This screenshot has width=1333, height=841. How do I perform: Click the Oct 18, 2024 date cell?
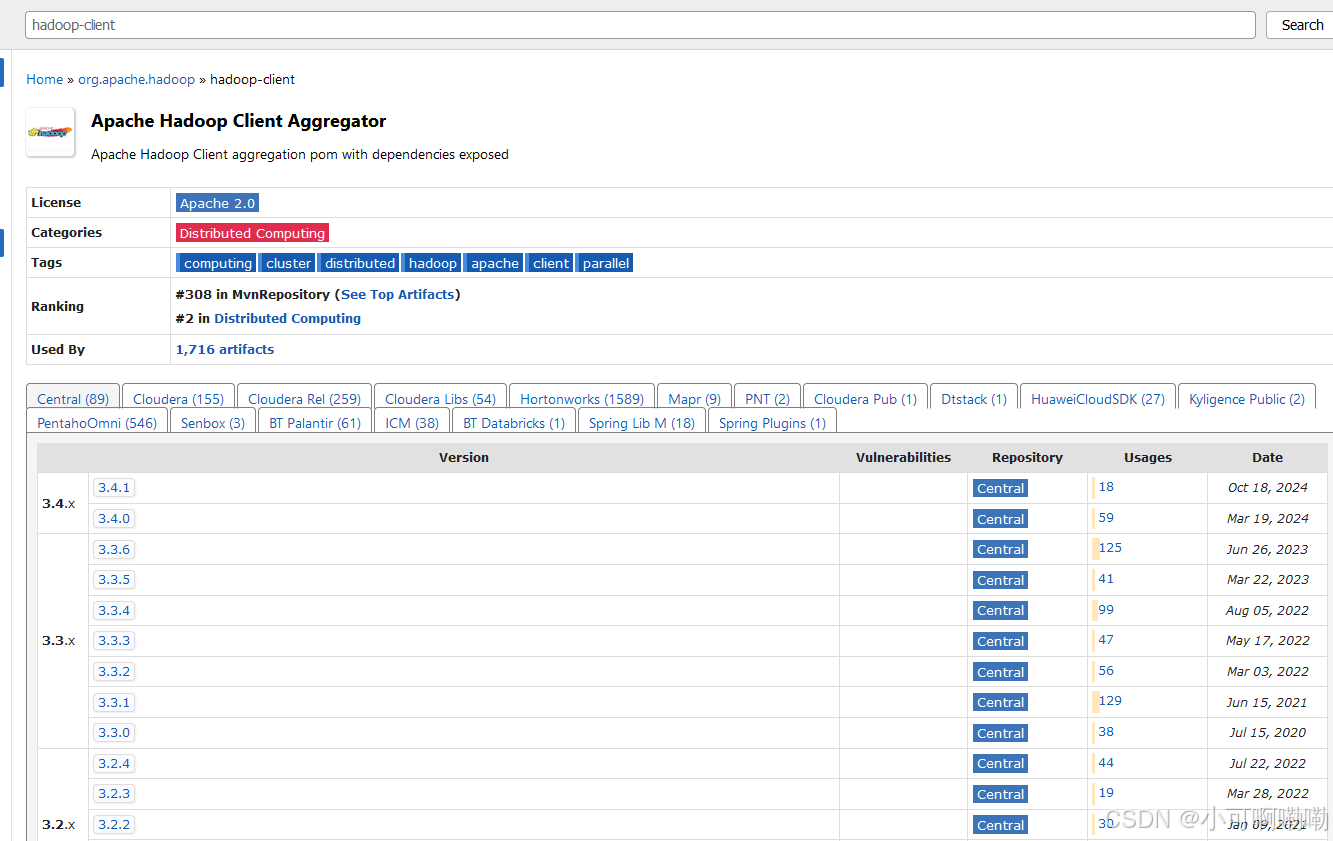[x=1268, y=488]
